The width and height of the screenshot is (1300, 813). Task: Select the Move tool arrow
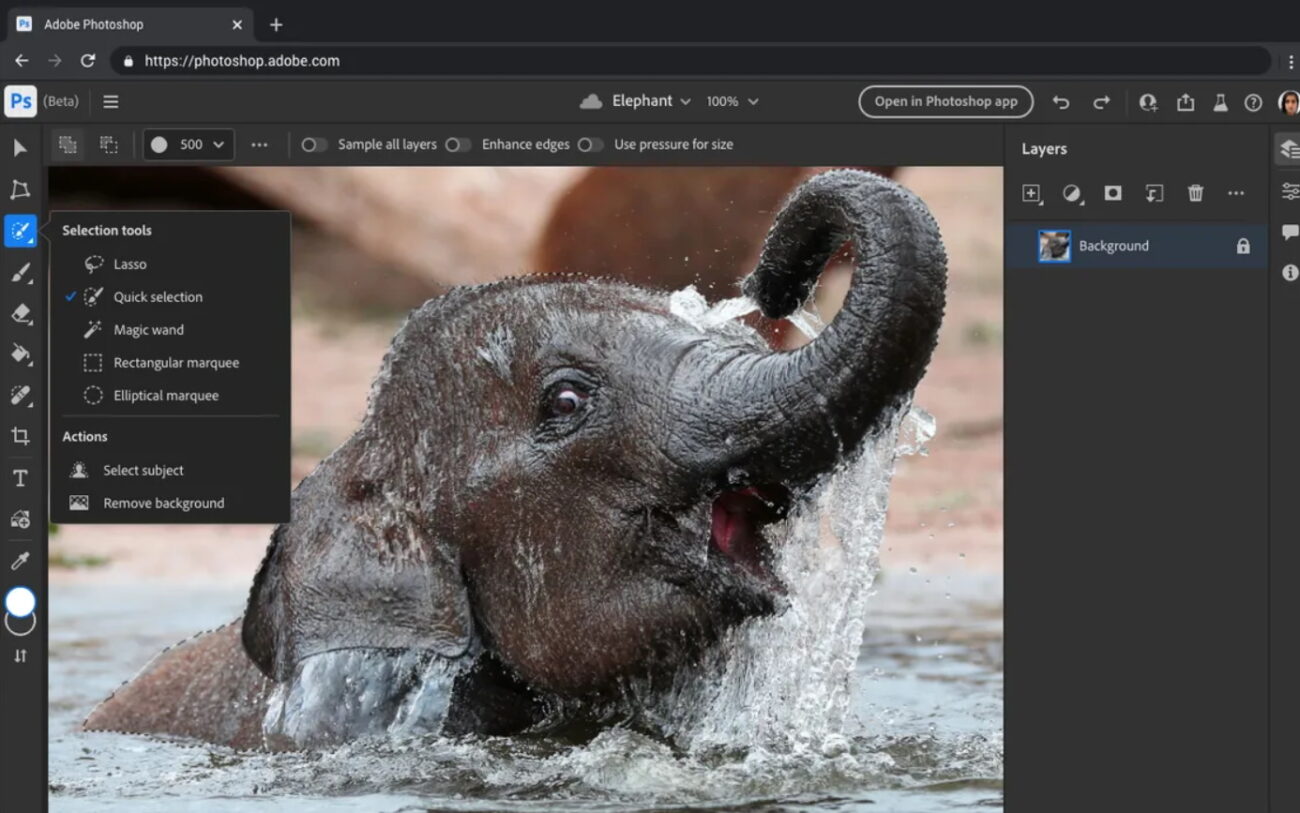pos(20,148)
